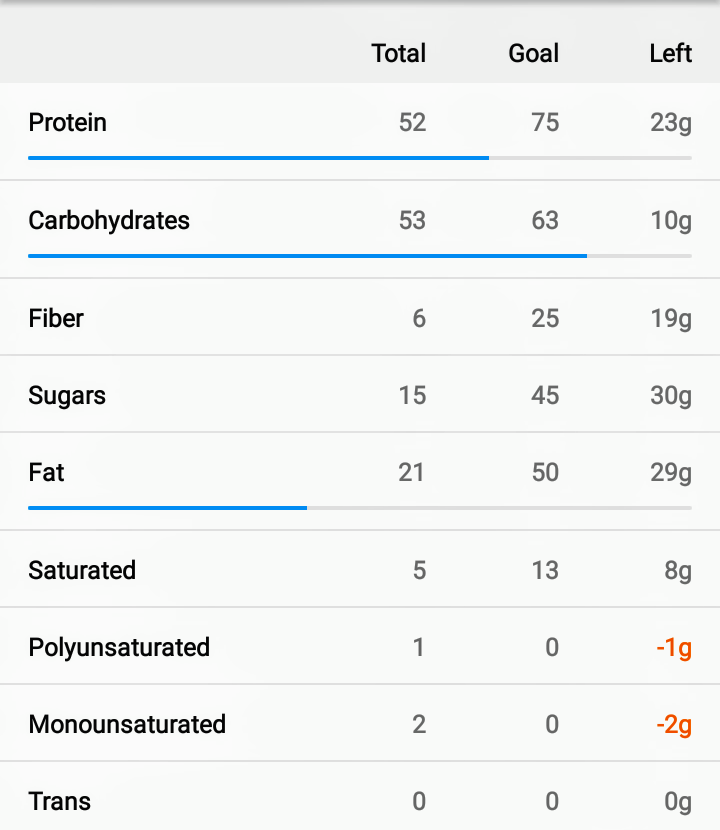Click the Fat progress bar
The width and height of the screenshot is (720, 830).
tap(360, 508)
